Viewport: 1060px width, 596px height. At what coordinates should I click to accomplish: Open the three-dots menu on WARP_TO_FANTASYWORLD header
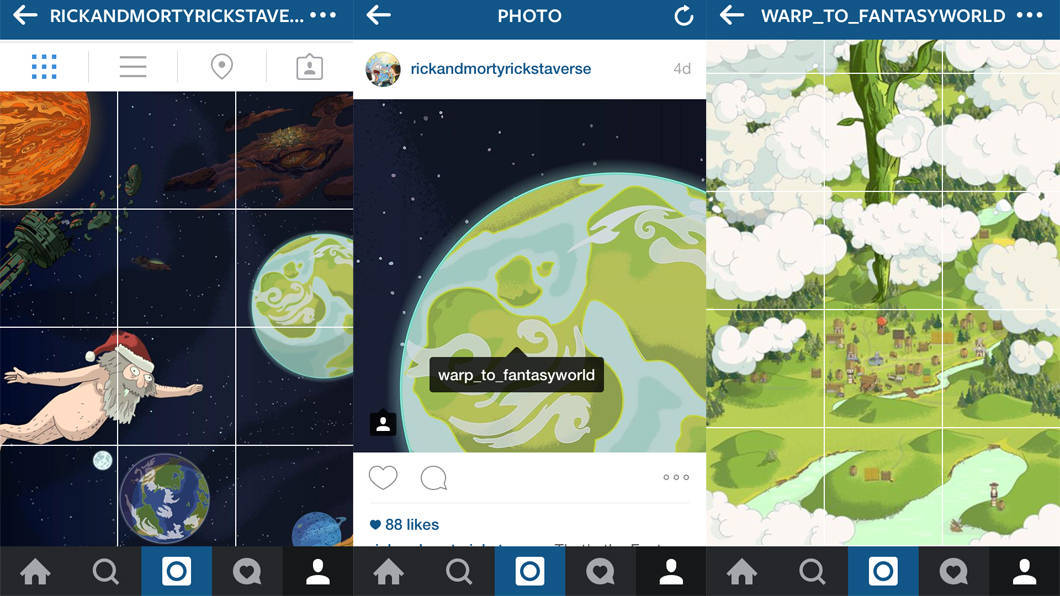1030,15
